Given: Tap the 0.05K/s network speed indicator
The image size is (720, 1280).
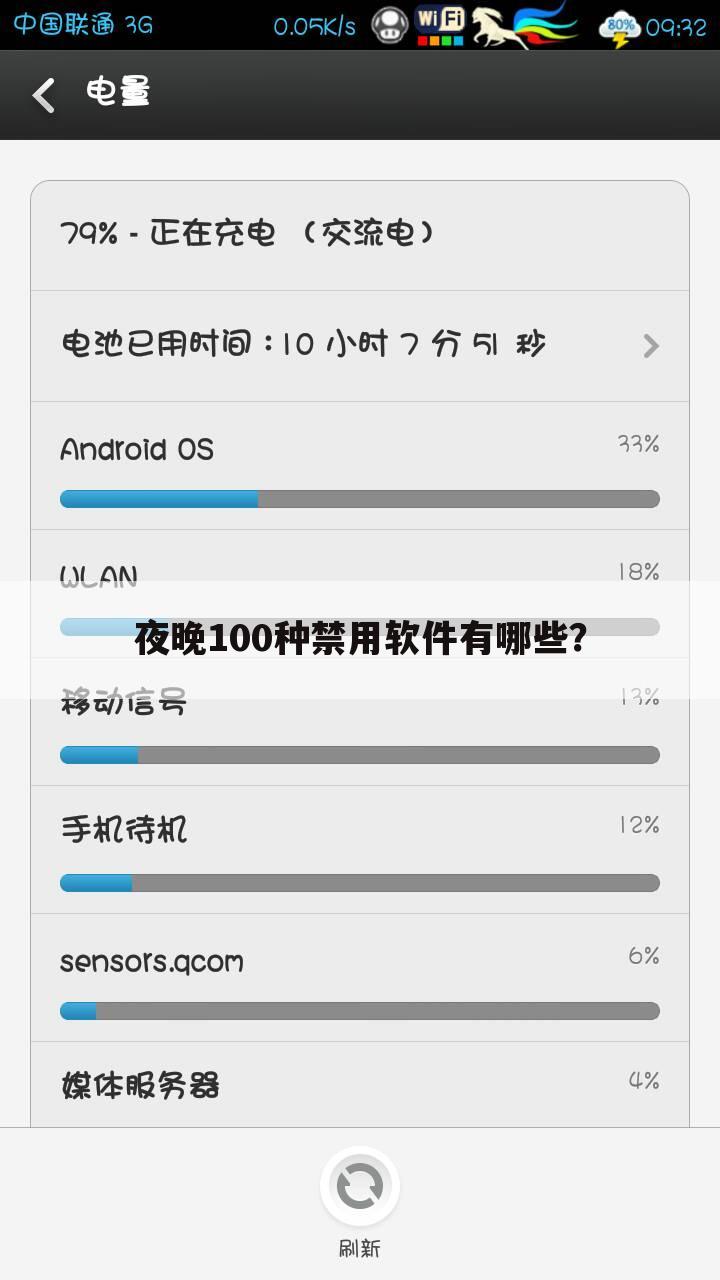Looking at the screenshot, I should coord(315,27).
